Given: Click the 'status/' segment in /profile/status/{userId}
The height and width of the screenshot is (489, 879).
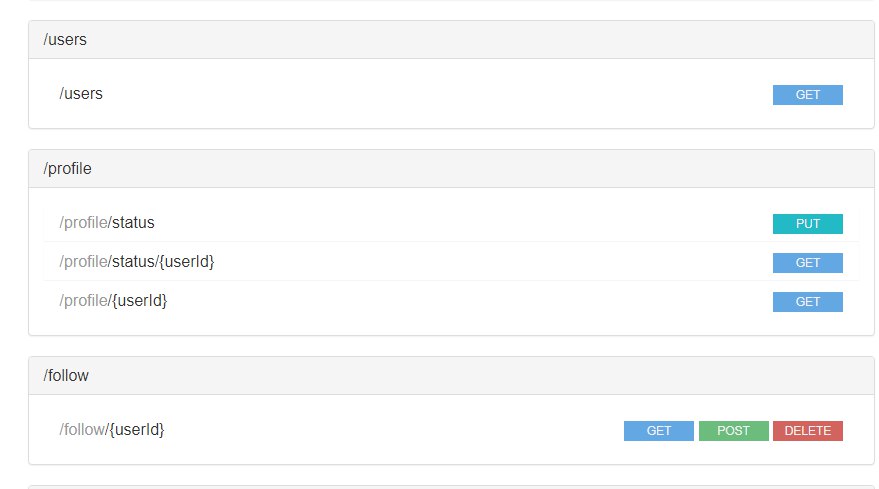Looking at the screenshot, I should pyautogui.click(x=134, y=262).
